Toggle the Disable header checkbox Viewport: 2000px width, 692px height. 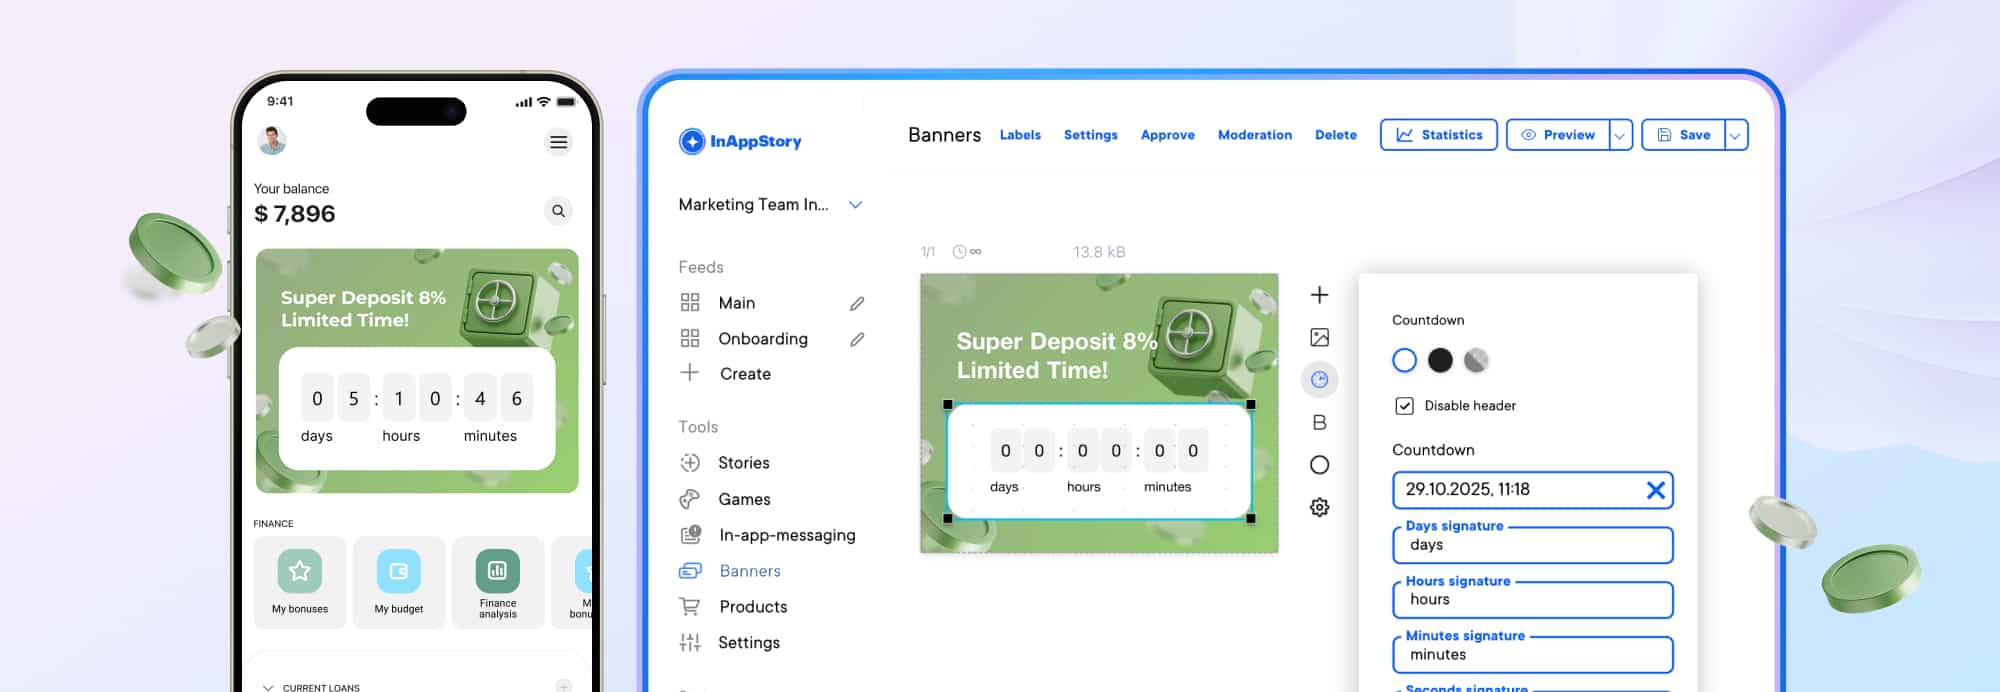(1404, 406)
